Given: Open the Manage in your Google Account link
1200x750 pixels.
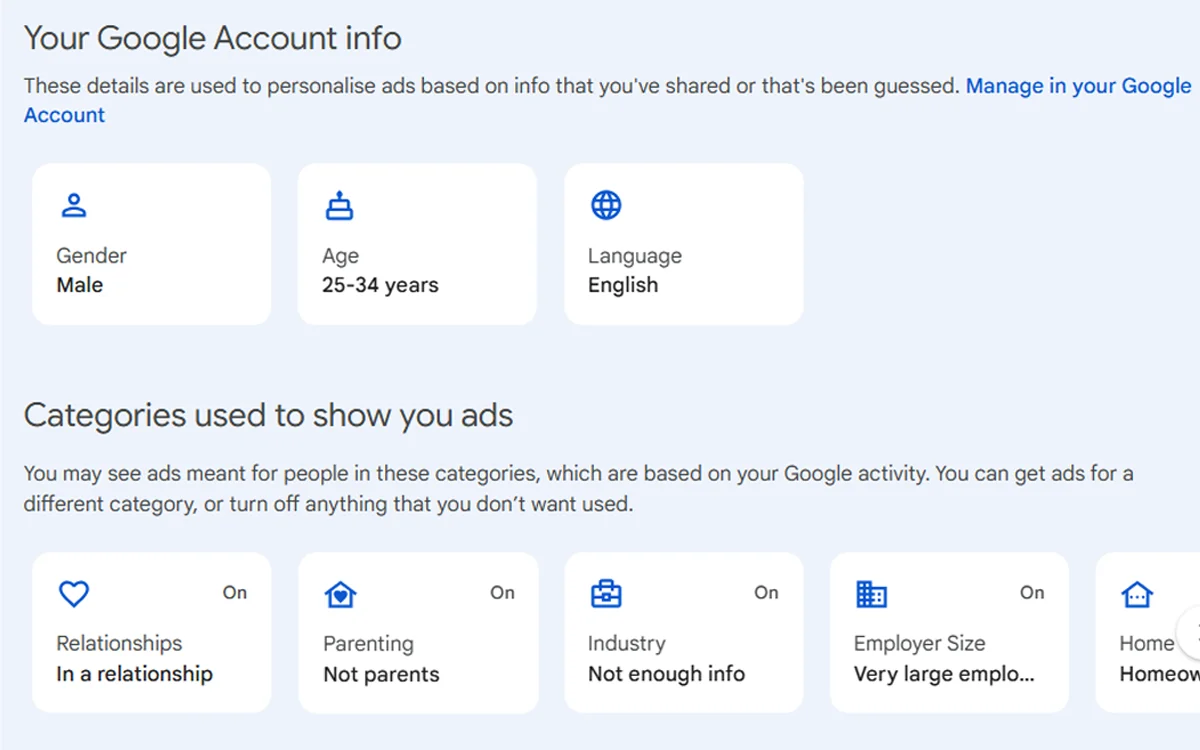Looking at the screenshot, I should click(x=1078, y=86).
